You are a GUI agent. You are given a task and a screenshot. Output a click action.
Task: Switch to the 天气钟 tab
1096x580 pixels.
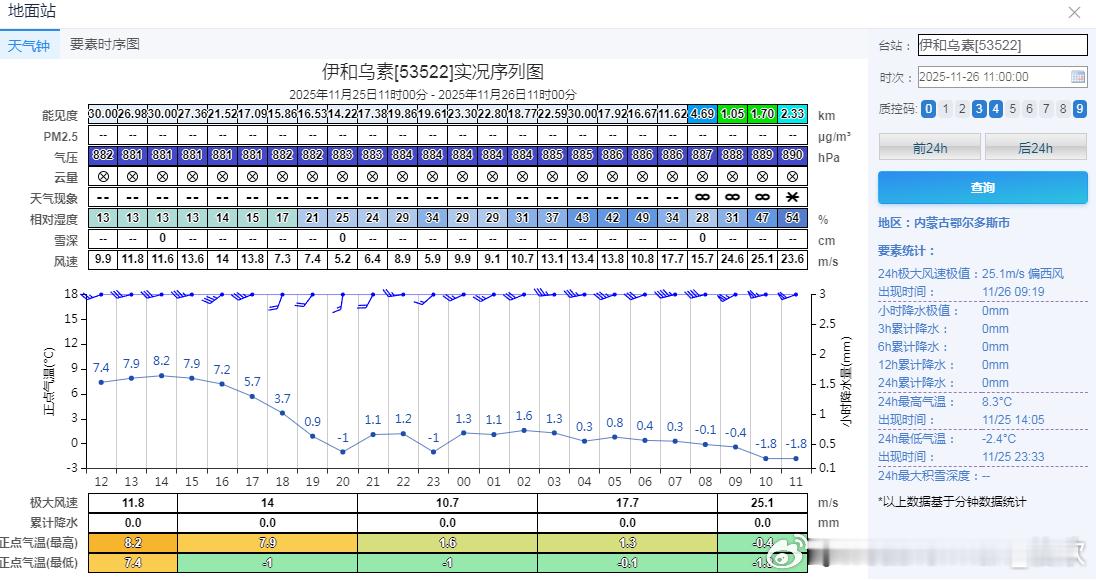pyautogui.click(x=29, y=45)
